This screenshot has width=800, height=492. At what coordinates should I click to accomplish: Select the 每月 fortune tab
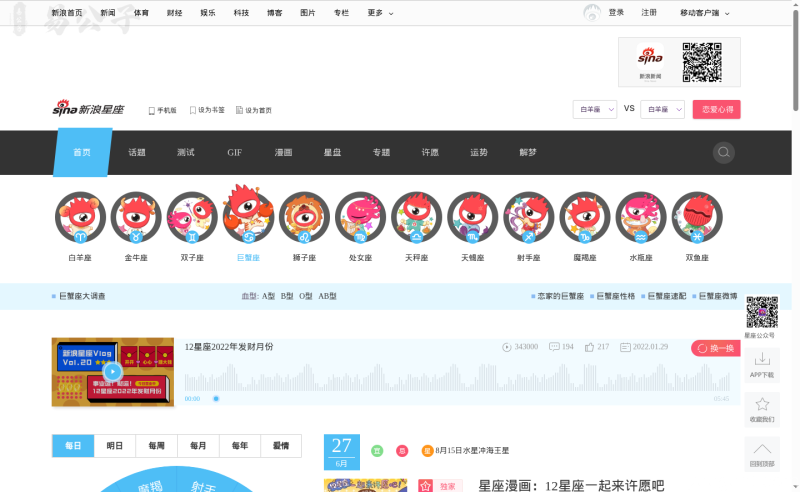click(x=198, y=446)
